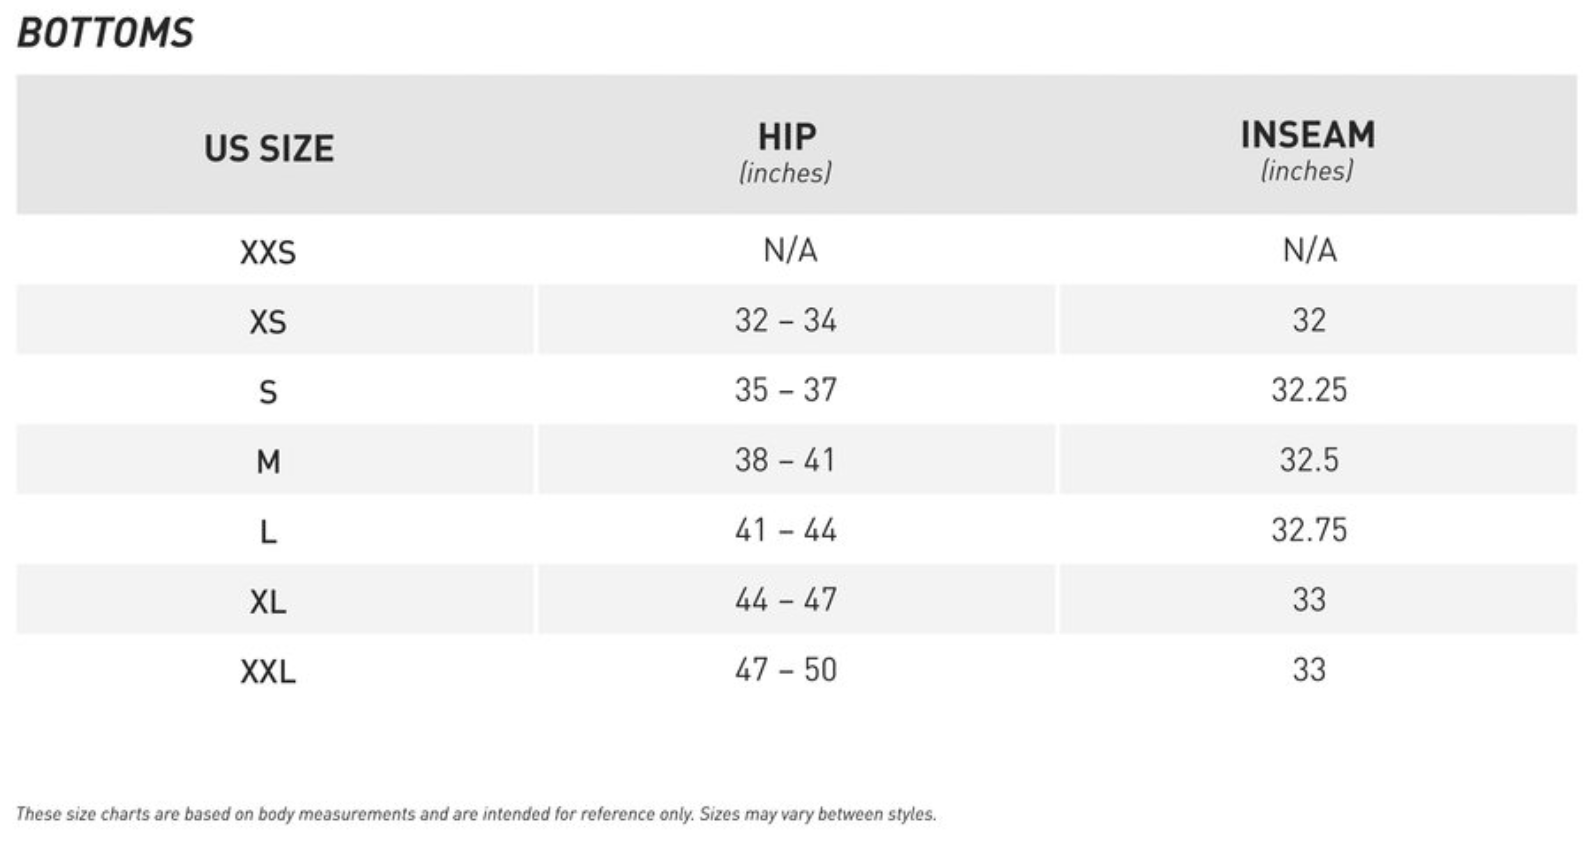Image resolution: width=1586 pixels, height=846 pixels.
Task: Click the XXS size row label
Action: coord(268,252)
